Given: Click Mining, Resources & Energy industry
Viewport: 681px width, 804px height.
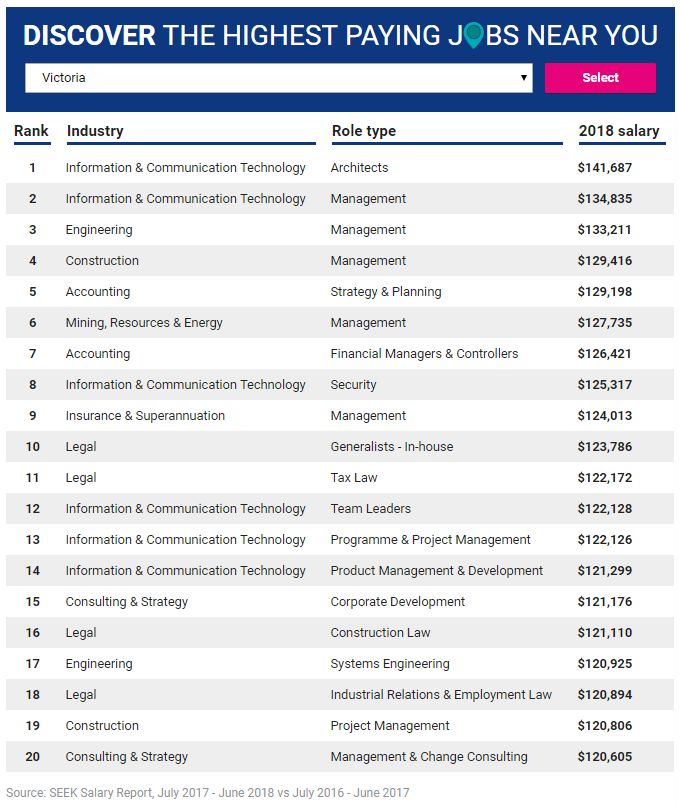Looking at the screenshot, I should click(144, 323).
